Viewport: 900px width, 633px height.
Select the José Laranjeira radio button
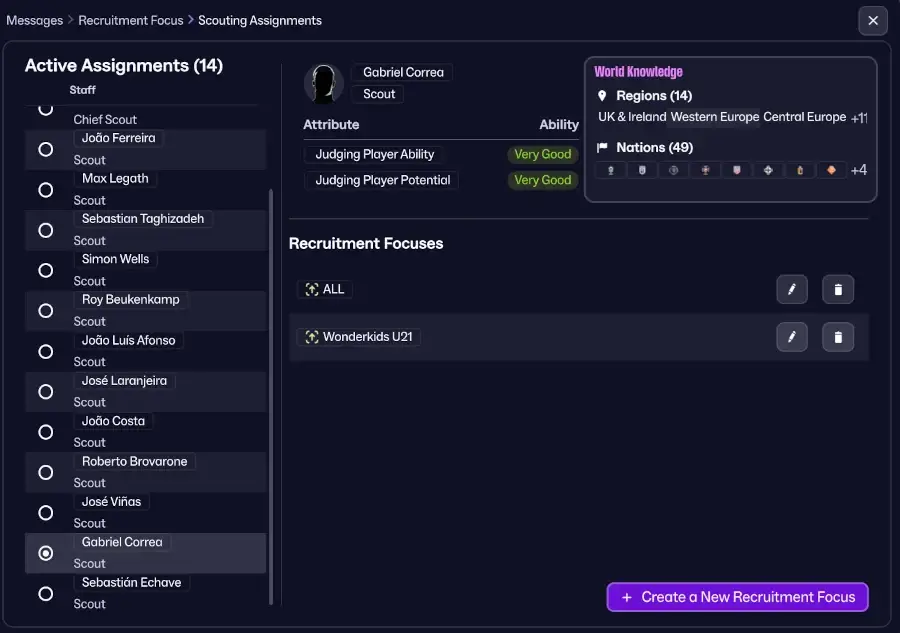[45, 391]
